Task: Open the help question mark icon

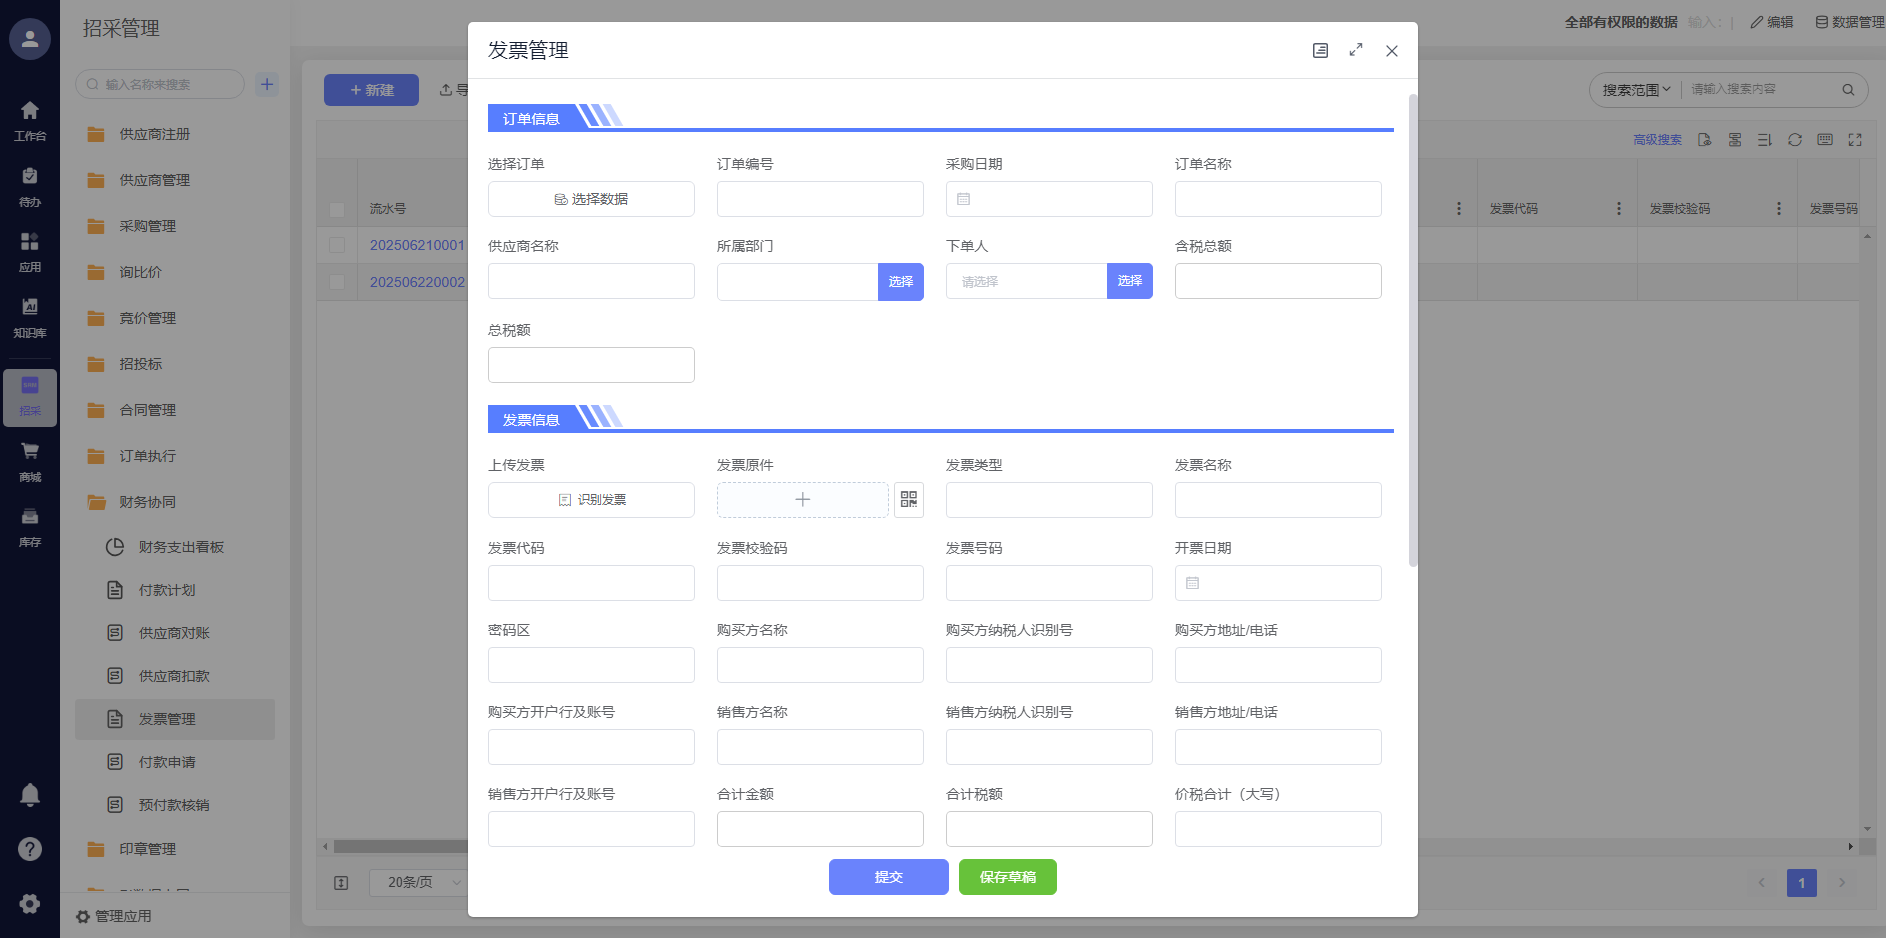Action: (x=30, y=849)
